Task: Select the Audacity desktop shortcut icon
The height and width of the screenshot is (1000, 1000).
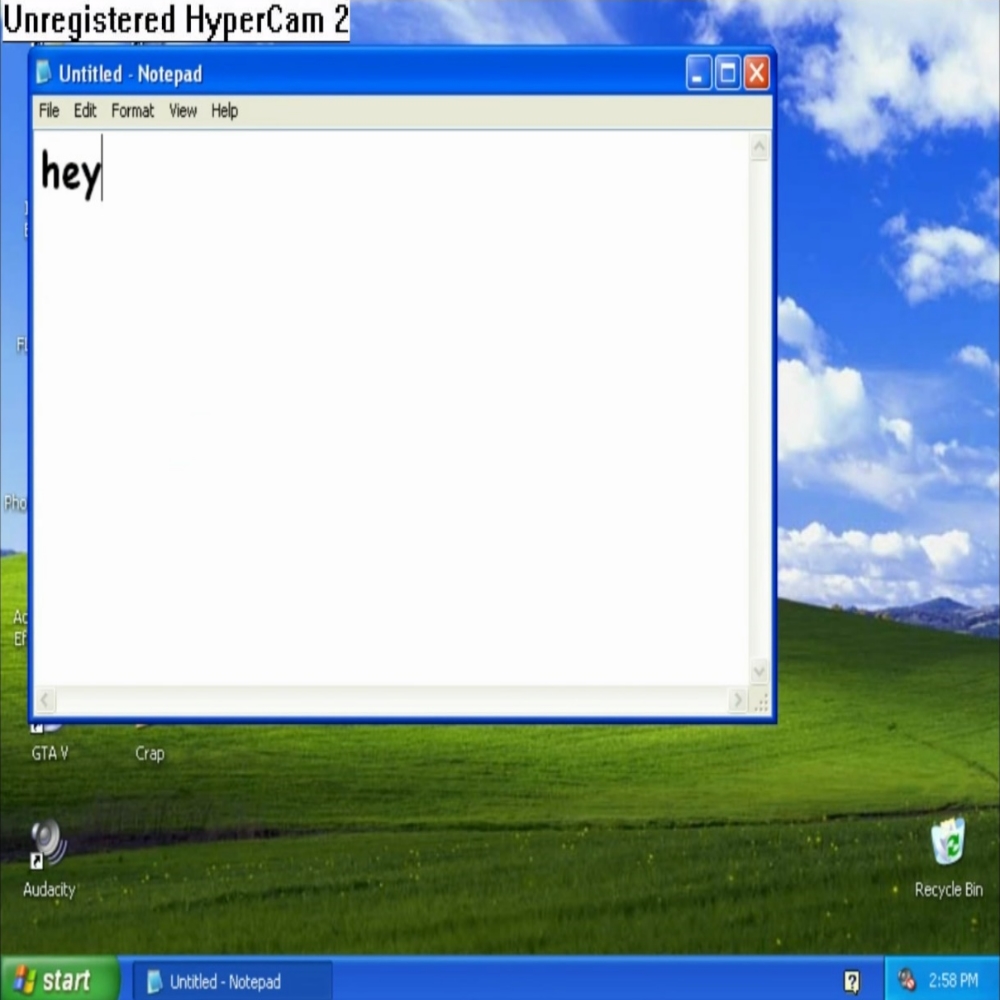Action: pos(48,844)
